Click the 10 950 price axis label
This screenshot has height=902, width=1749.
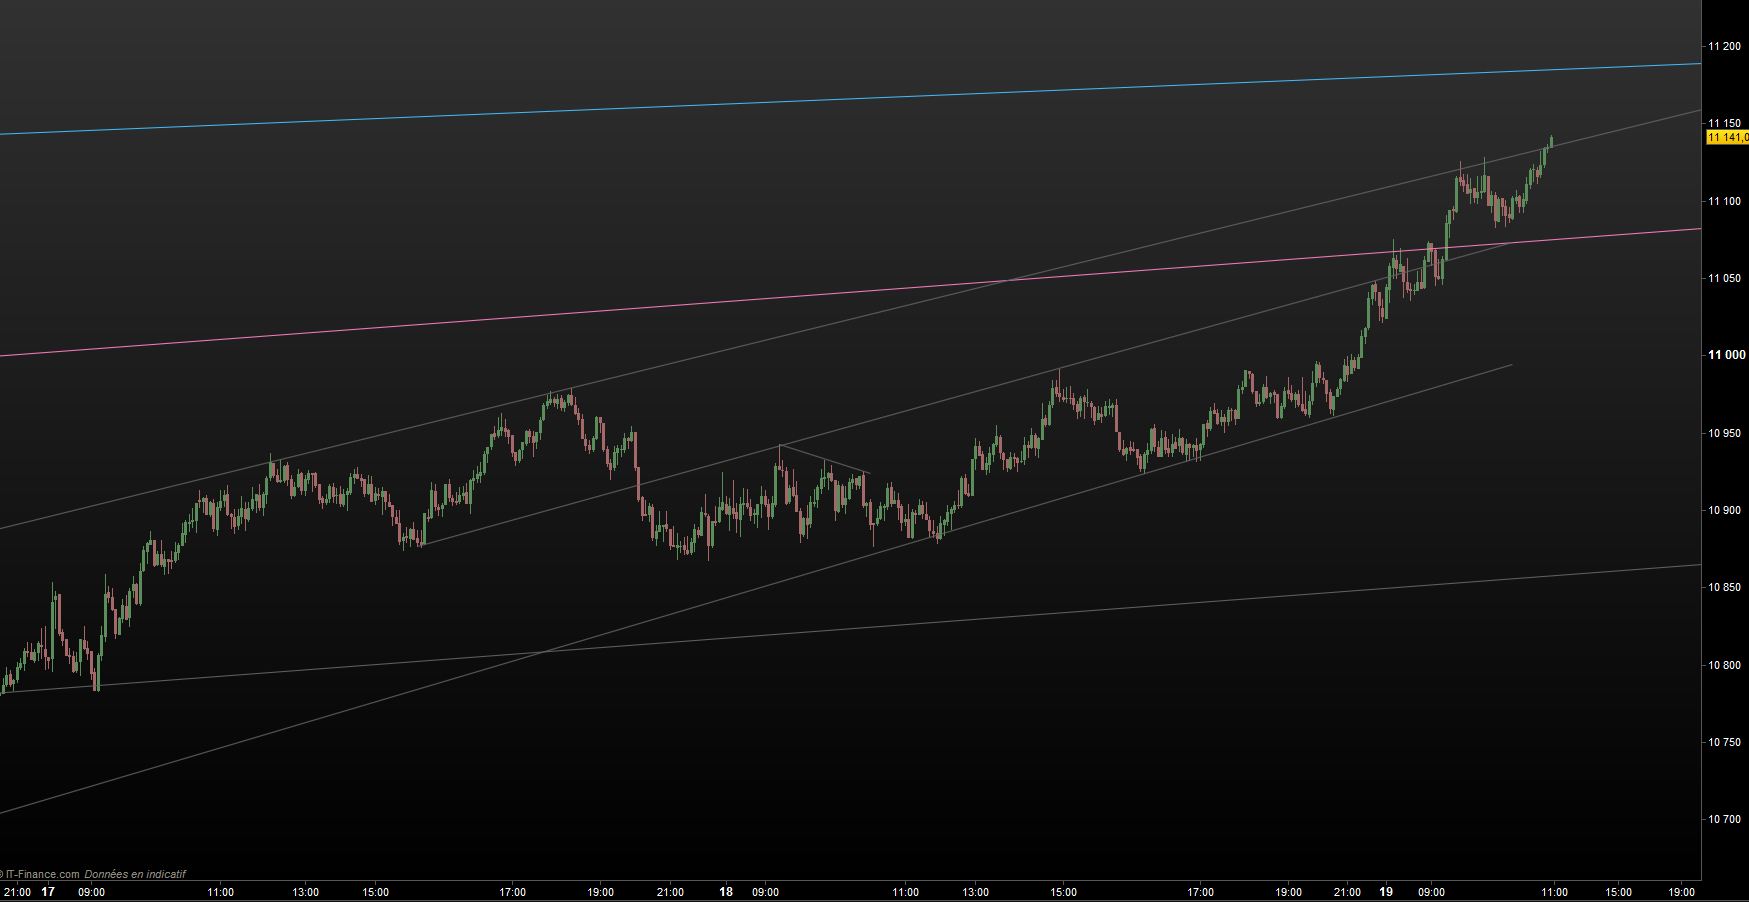pos(1724,433)
